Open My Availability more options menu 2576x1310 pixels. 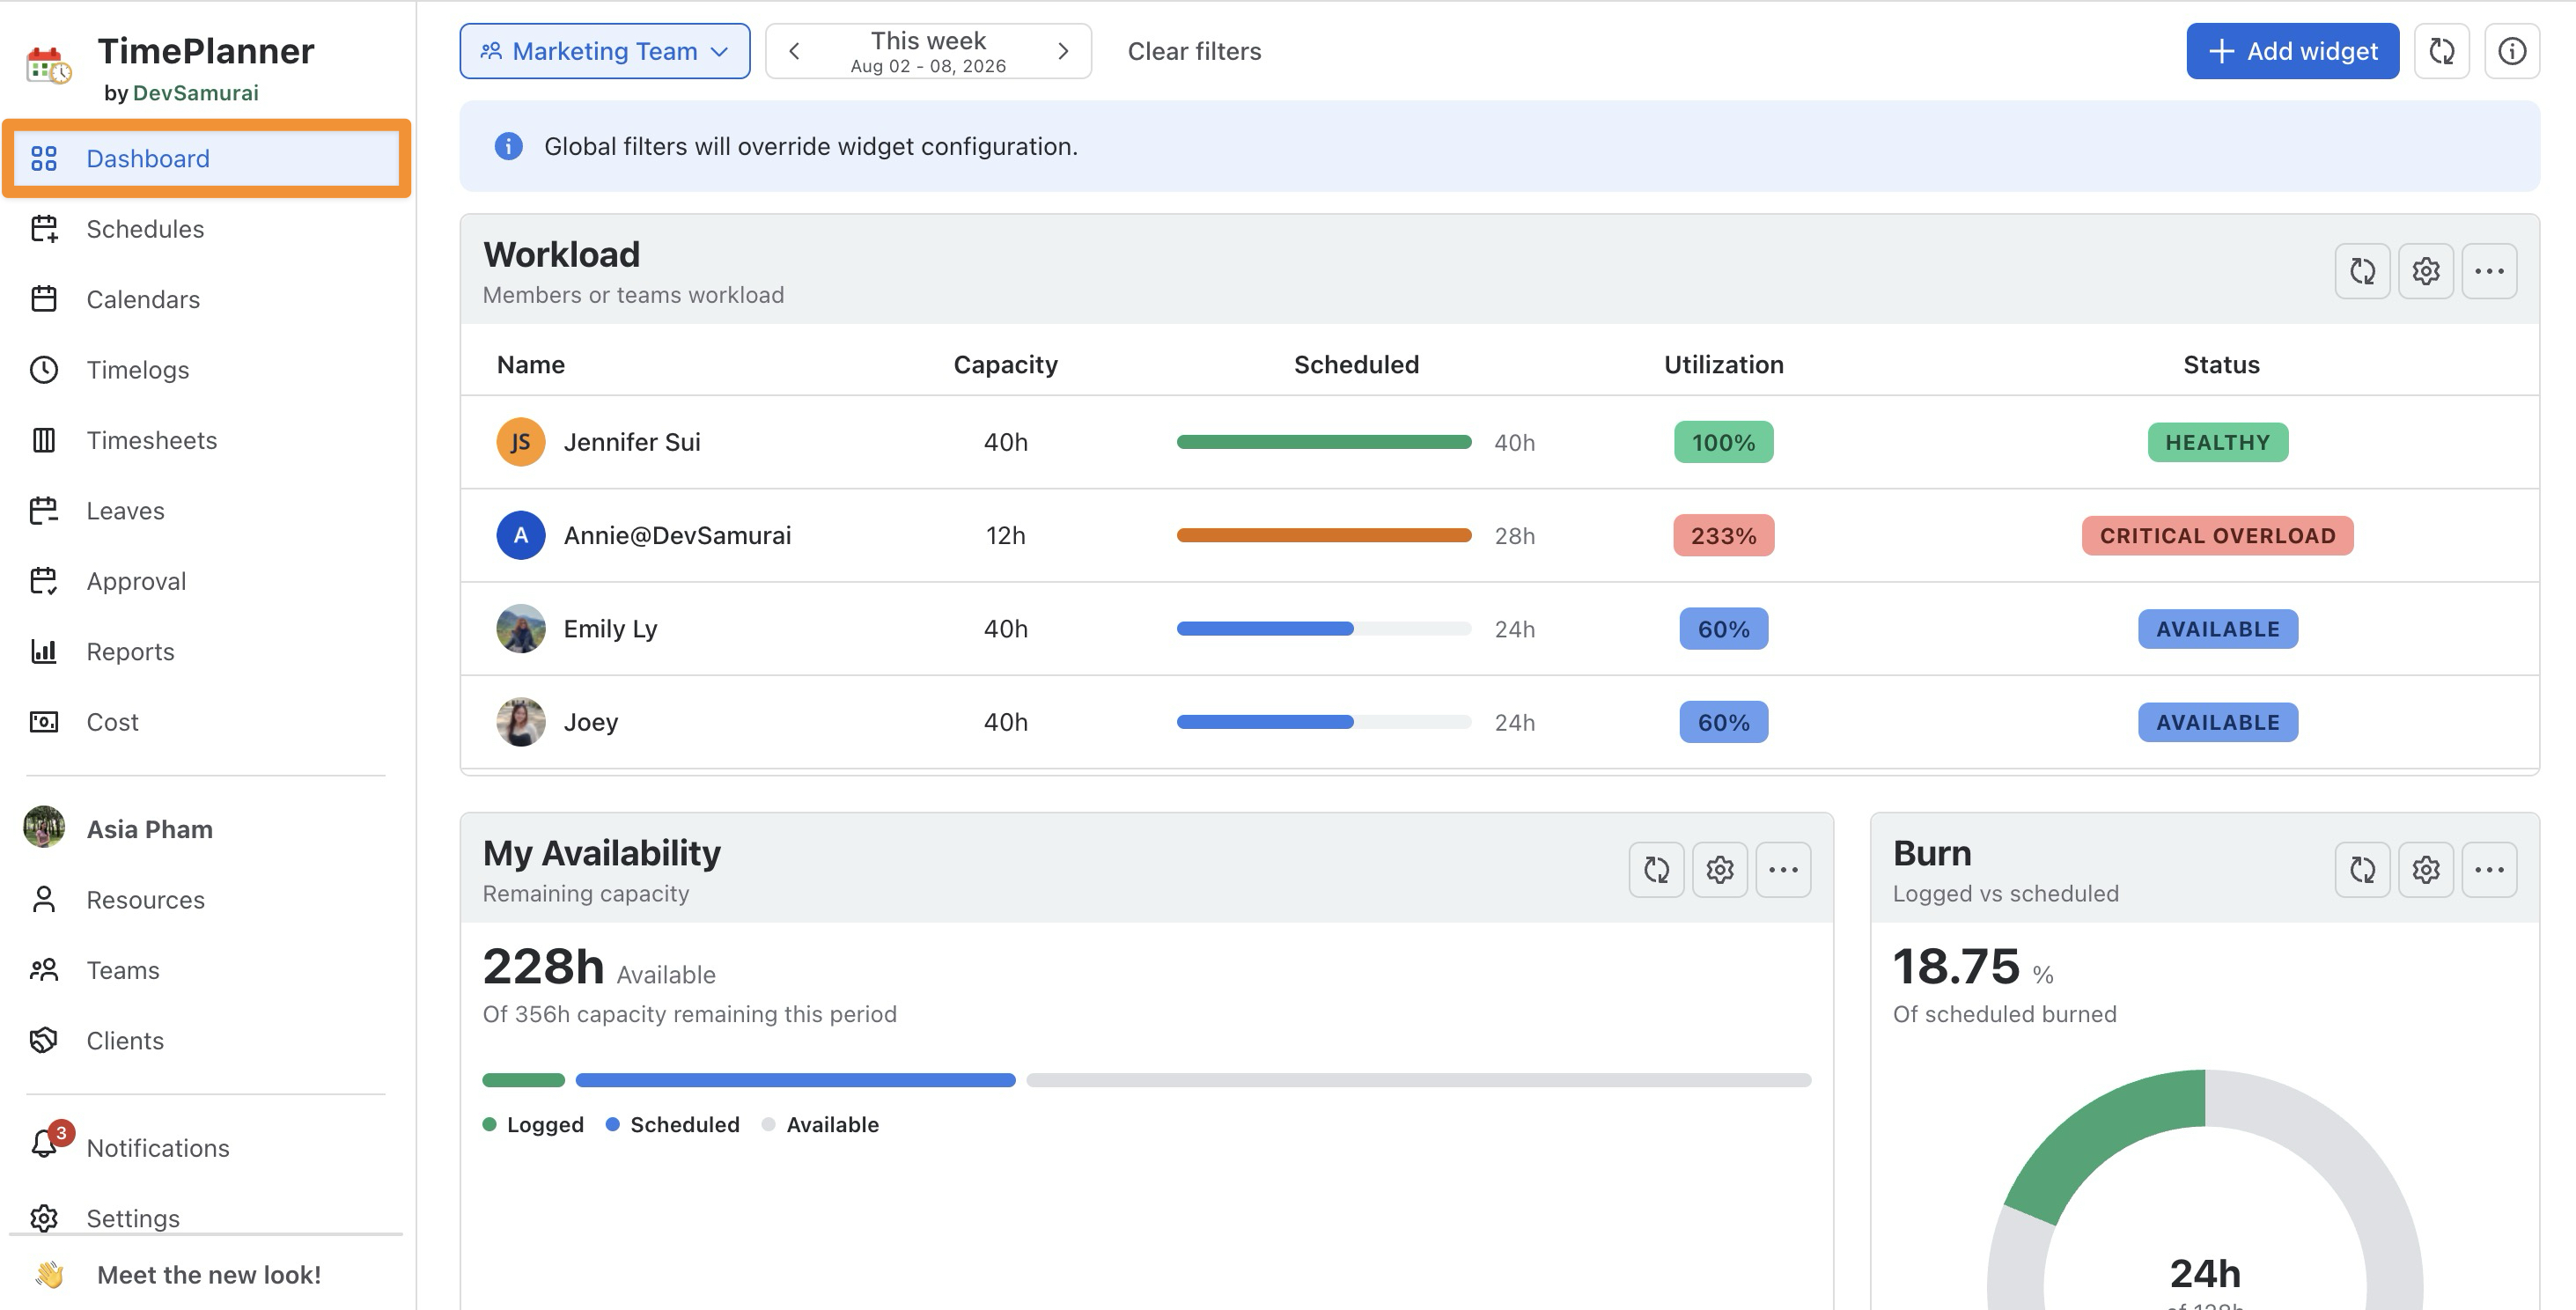point(1783,870)
